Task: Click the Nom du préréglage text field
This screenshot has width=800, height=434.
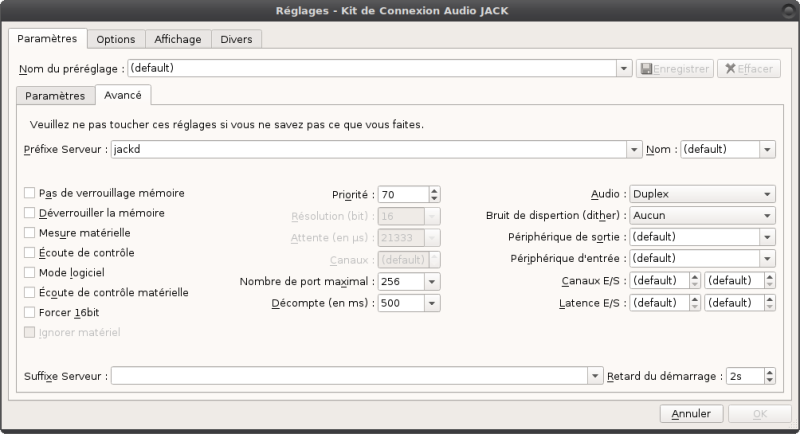Action: pos(372,68)
